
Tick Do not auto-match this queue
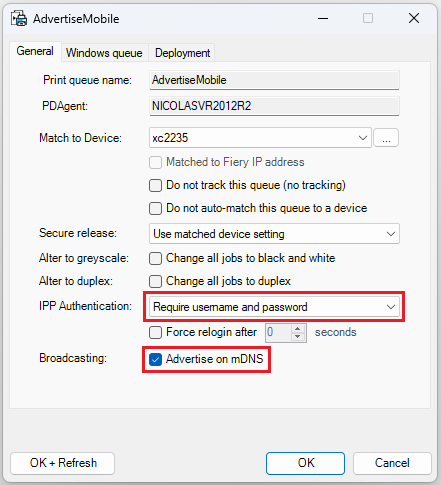pyautogui.click(x=155, y=208)
